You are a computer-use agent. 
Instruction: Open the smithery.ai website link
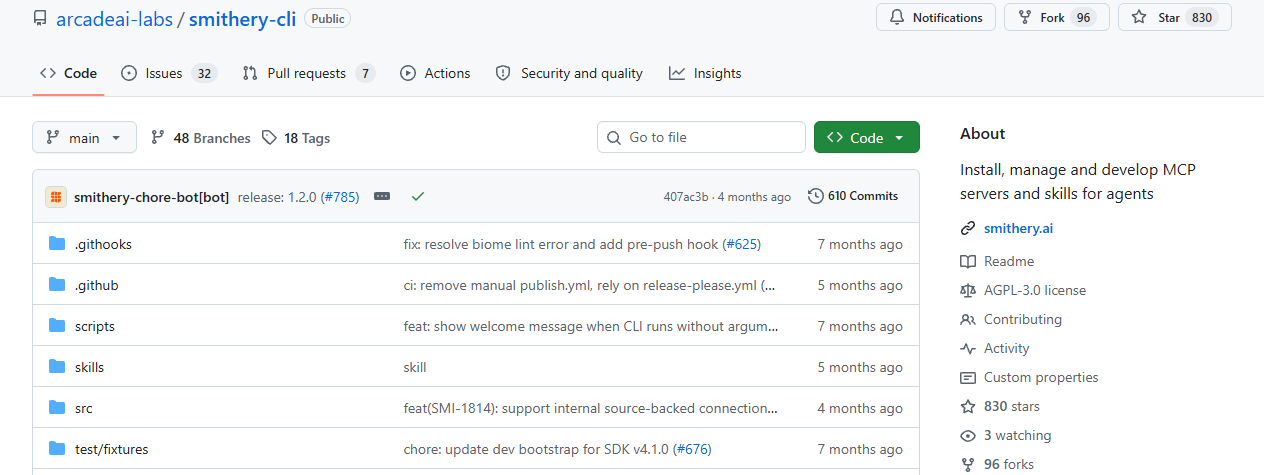tap(1018, 228)
